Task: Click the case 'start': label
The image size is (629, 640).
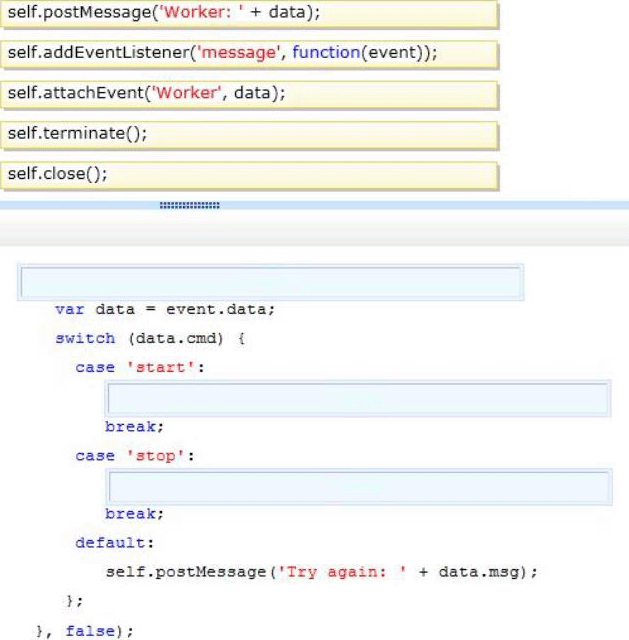Action: click(x=139, y=367)
